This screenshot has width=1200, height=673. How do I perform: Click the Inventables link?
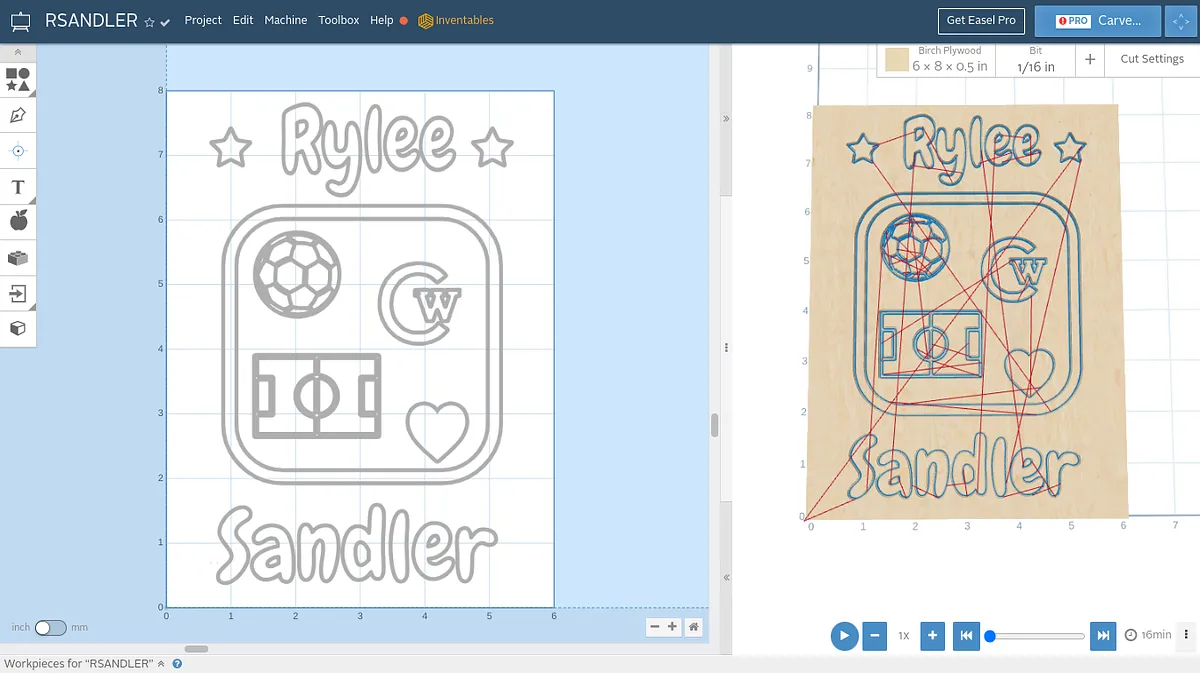click(456, 20)
